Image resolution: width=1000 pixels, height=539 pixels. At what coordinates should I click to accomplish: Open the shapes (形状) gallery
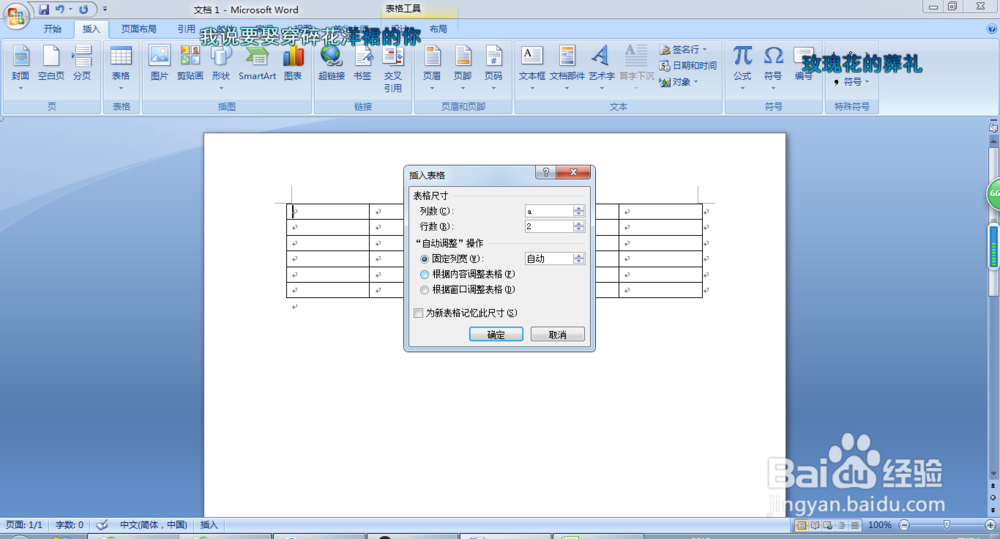[221, 68]
